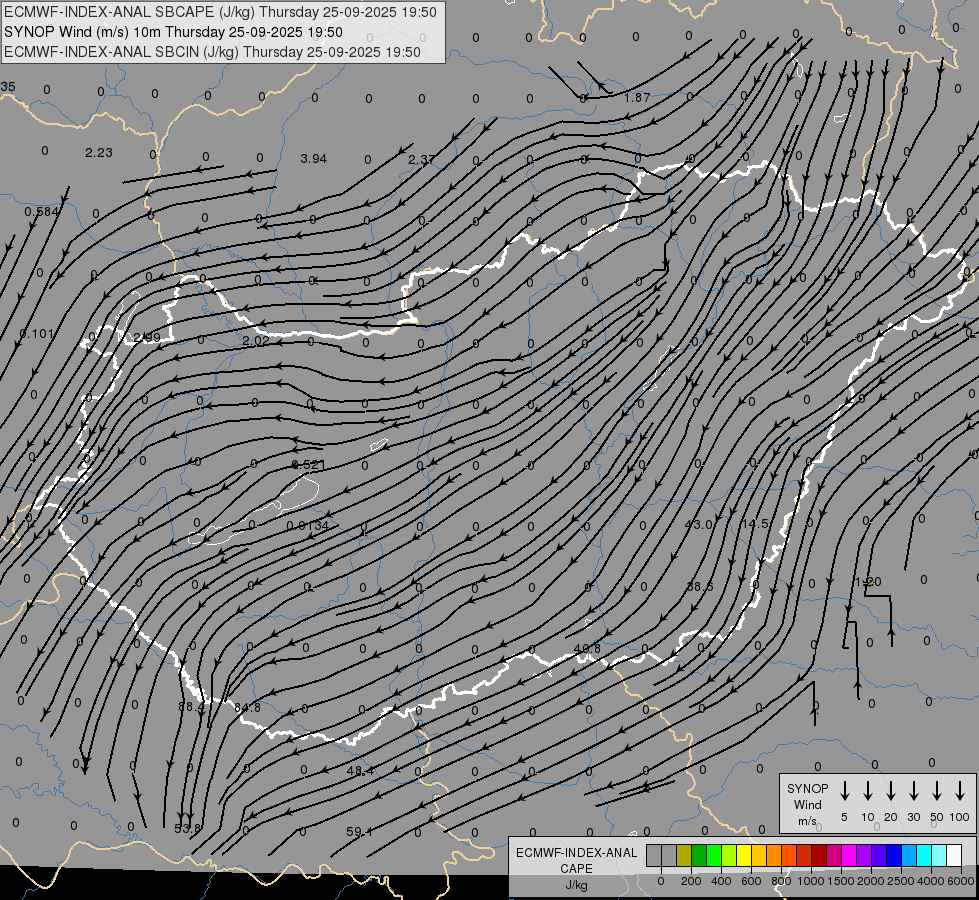Pick the 100 m/s wind arrow symbol

(960, 791)
